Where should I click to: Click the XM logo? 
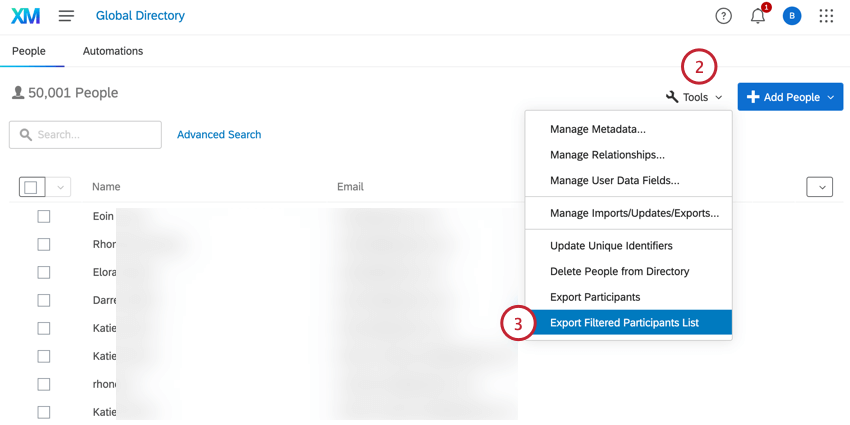[26, 16]
